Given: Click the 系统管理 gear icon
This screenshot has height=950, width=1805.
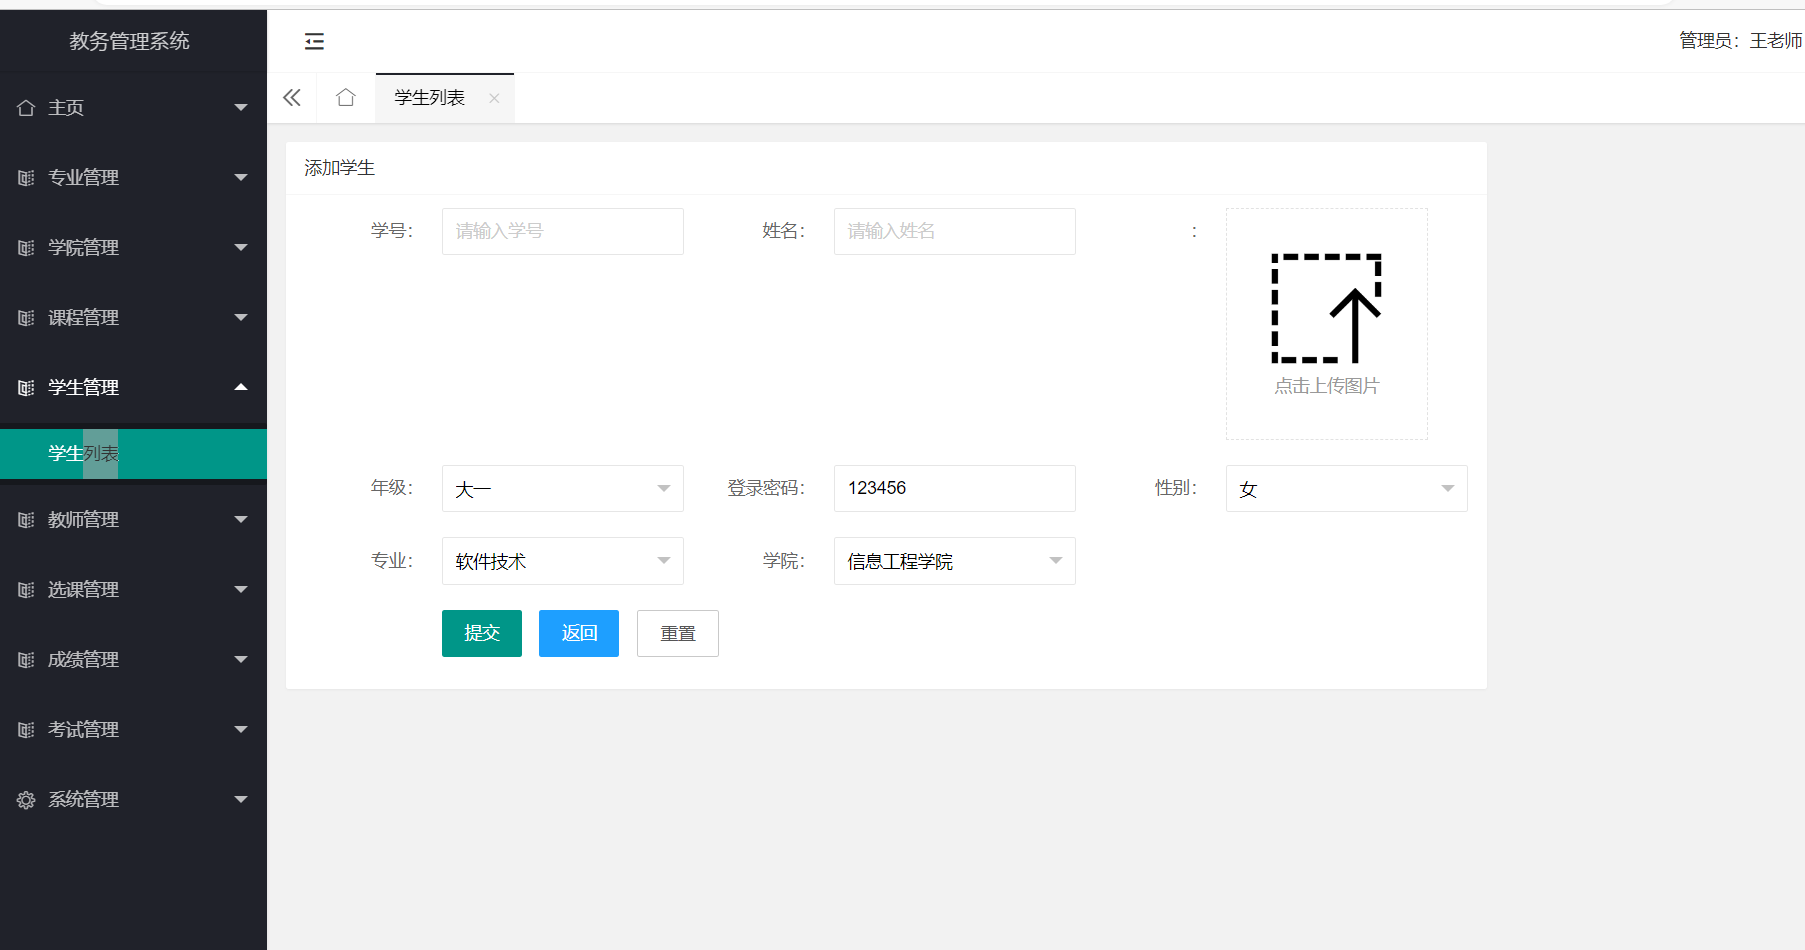Looking at the screenshot, I should pos(26,800).
